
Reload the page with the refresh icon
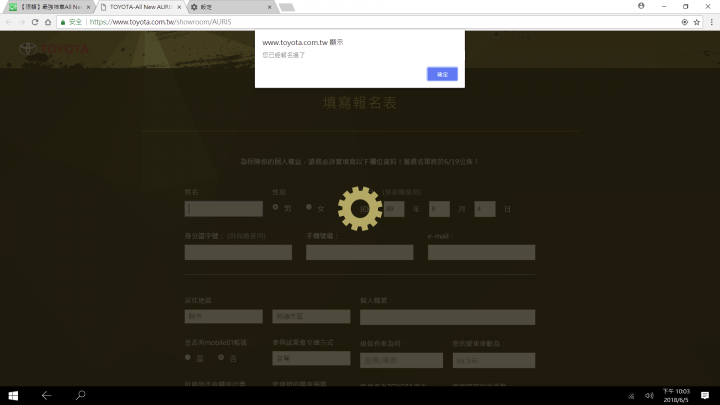click(35, 22)
